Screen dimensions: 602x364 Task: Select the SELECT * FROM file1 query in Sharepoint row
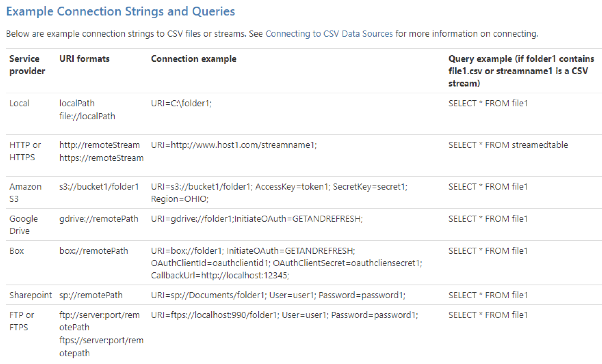point(488,295)
